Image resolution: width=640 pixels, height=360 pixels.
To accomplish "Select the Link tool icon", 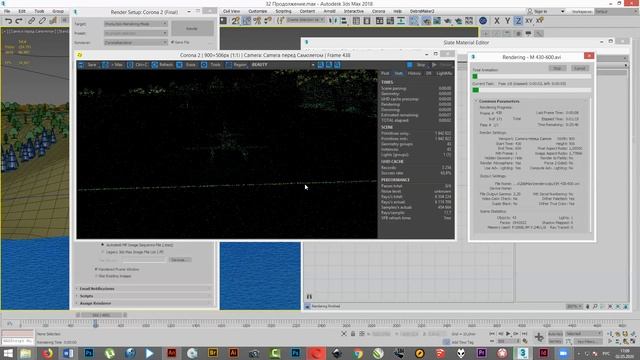I will tap(31, 20).
